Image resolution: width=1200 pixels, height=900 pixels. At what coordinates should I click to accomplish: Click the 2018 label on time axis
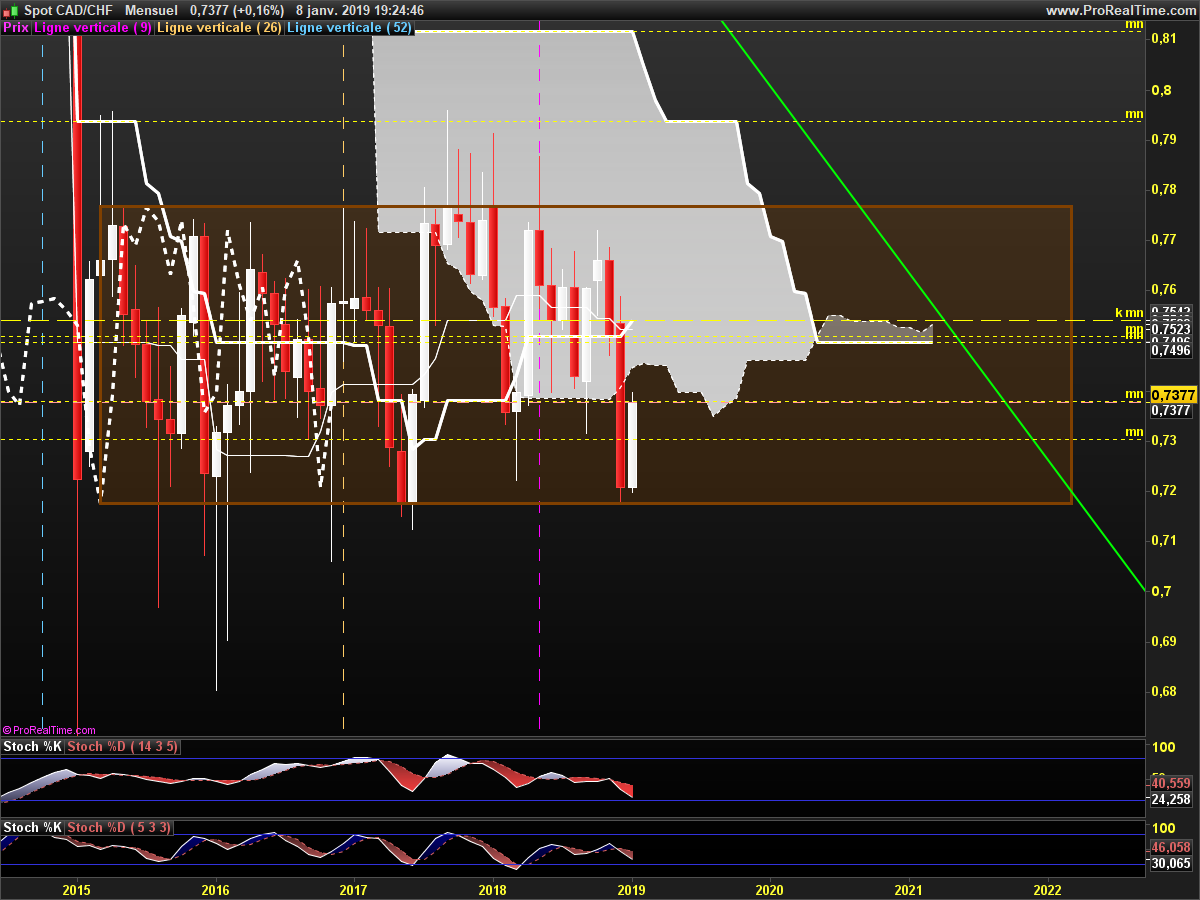[x=492, y=889]
